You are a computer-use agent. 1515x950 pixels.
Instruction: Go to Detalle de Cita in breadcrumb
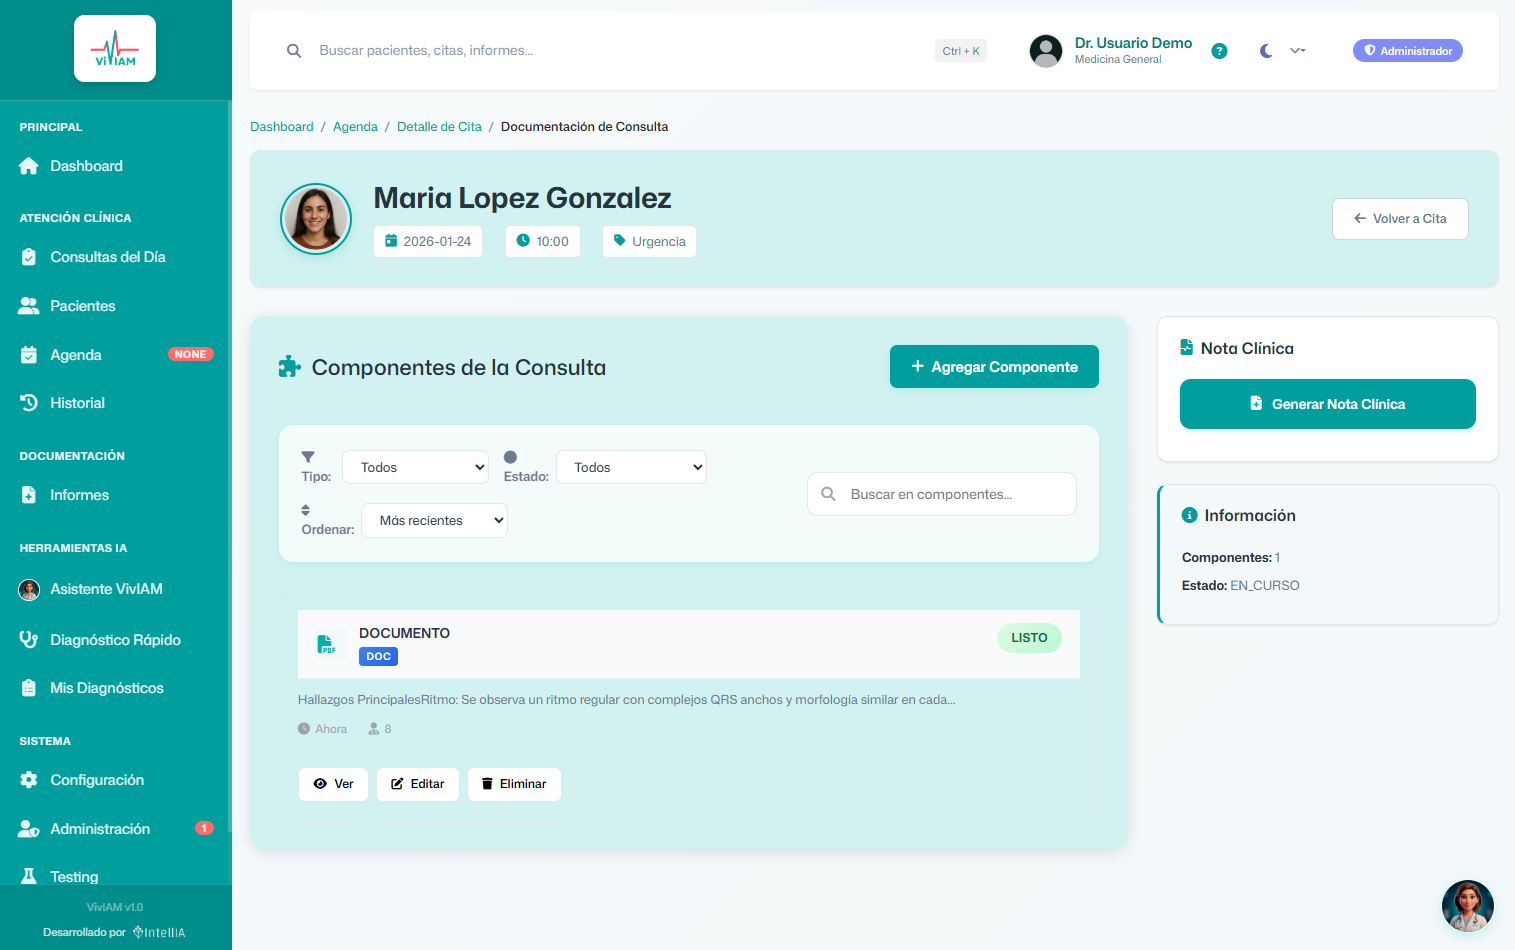click(439, 126)
